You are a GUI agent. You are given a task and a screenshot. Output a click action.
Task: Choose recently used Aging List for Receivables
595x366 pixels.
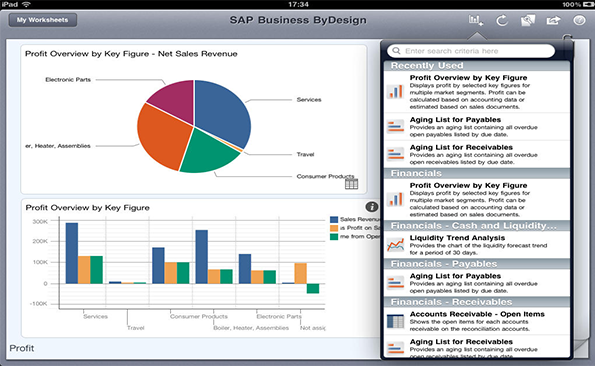[477, 154]
